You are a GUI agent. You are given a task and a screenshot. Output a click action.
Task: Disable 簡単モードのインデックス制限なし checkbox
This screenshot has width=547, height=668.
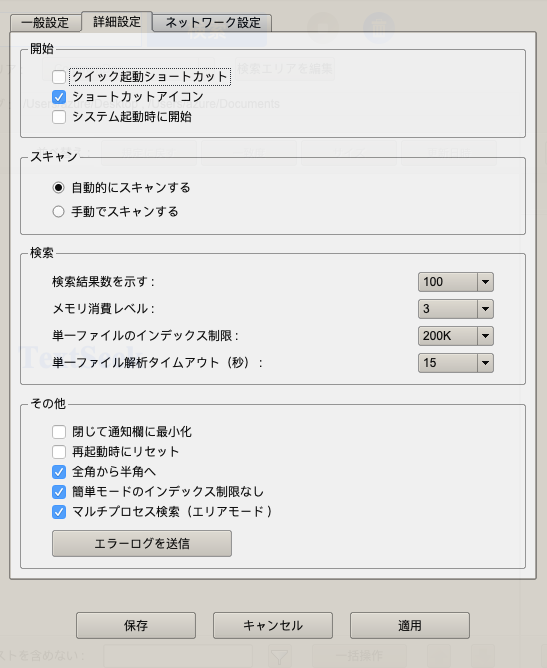pyautogui.click(x=59, y=492)
